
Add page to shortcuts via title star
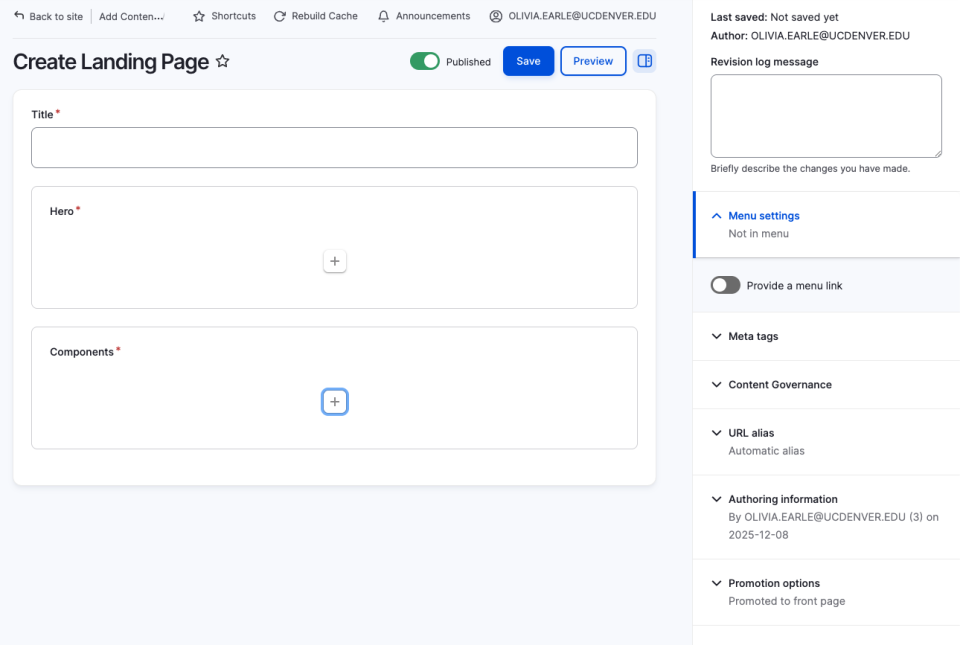pos(223,61)
